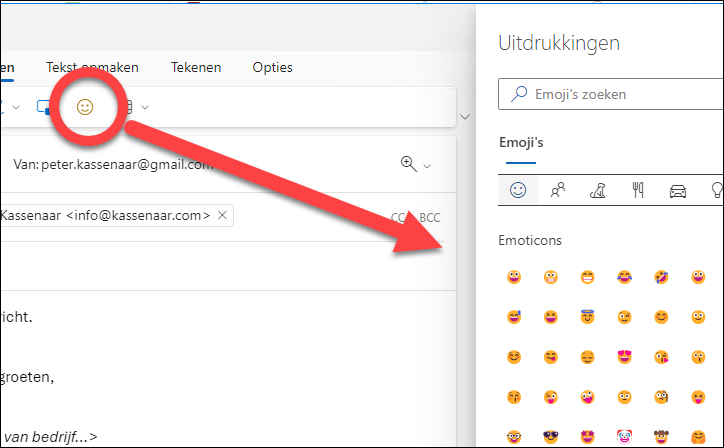Image resolution: width=724 pixels, height=448 pixels.
Task: Select the Smileys emoji category icon
Action: 518,190
